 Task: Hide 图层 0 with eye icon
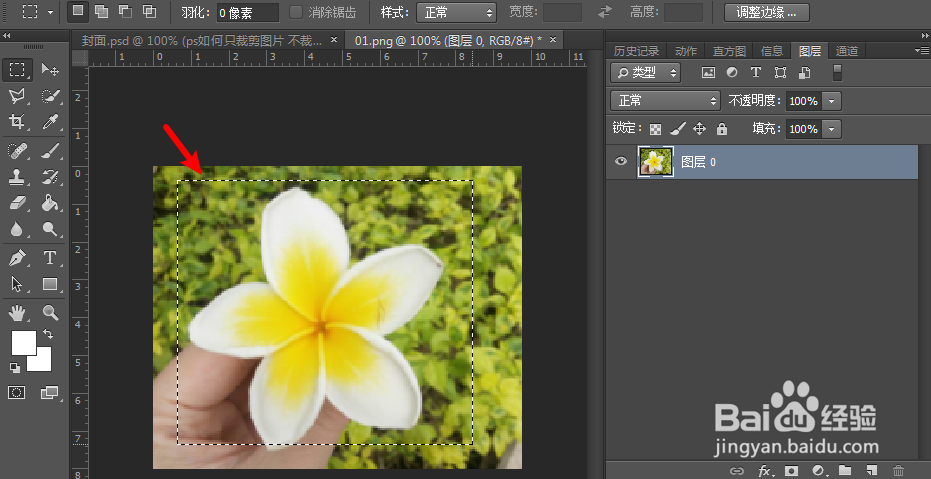620,161
